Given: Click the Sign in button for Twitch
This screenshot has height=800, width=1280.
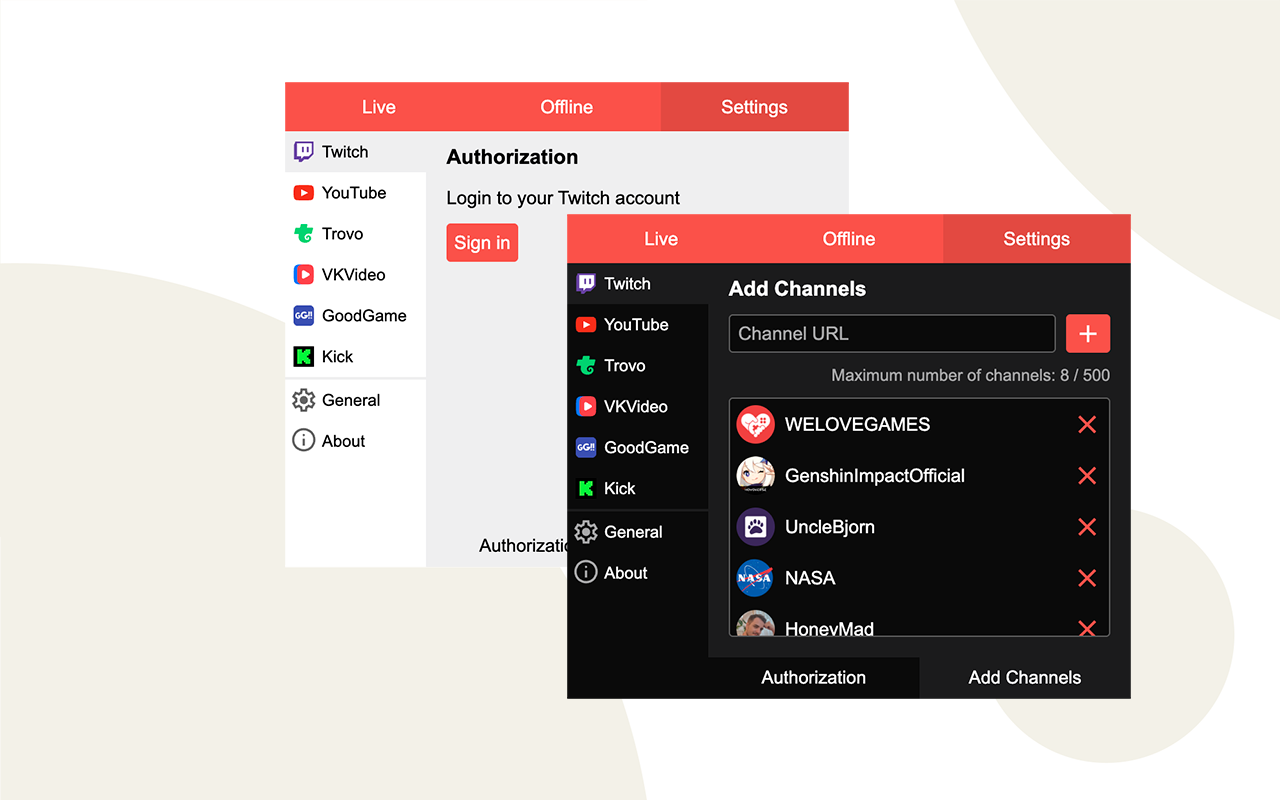Looking at the screenshot, I should coord(482,242).
